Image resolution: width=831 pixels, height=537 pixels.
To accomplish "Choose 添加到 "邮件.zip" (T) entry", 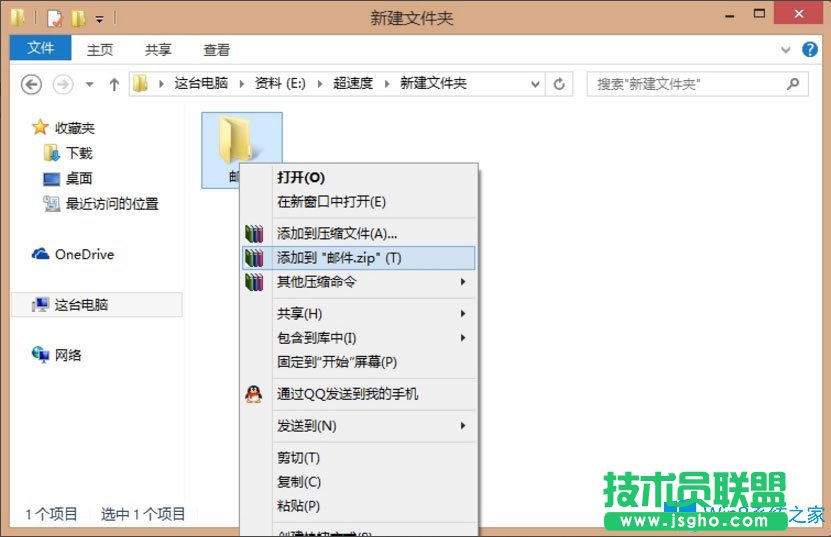I will [x=359, y=258].
